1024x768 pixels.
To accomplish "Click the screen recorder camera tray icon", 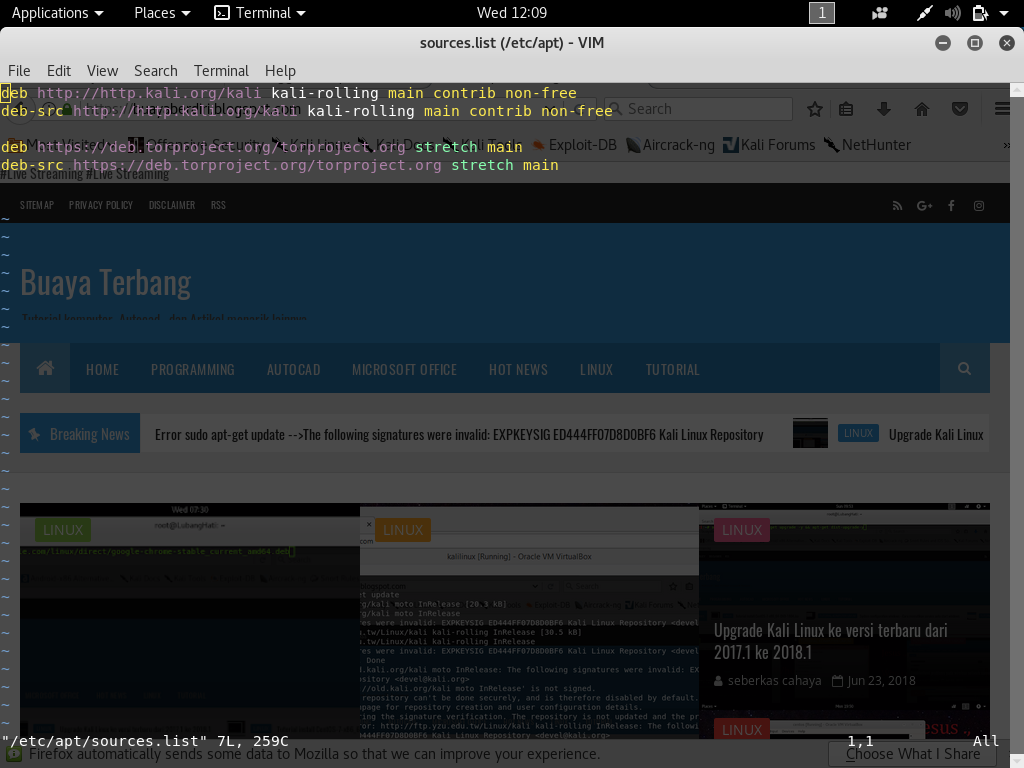I will 880,13.
